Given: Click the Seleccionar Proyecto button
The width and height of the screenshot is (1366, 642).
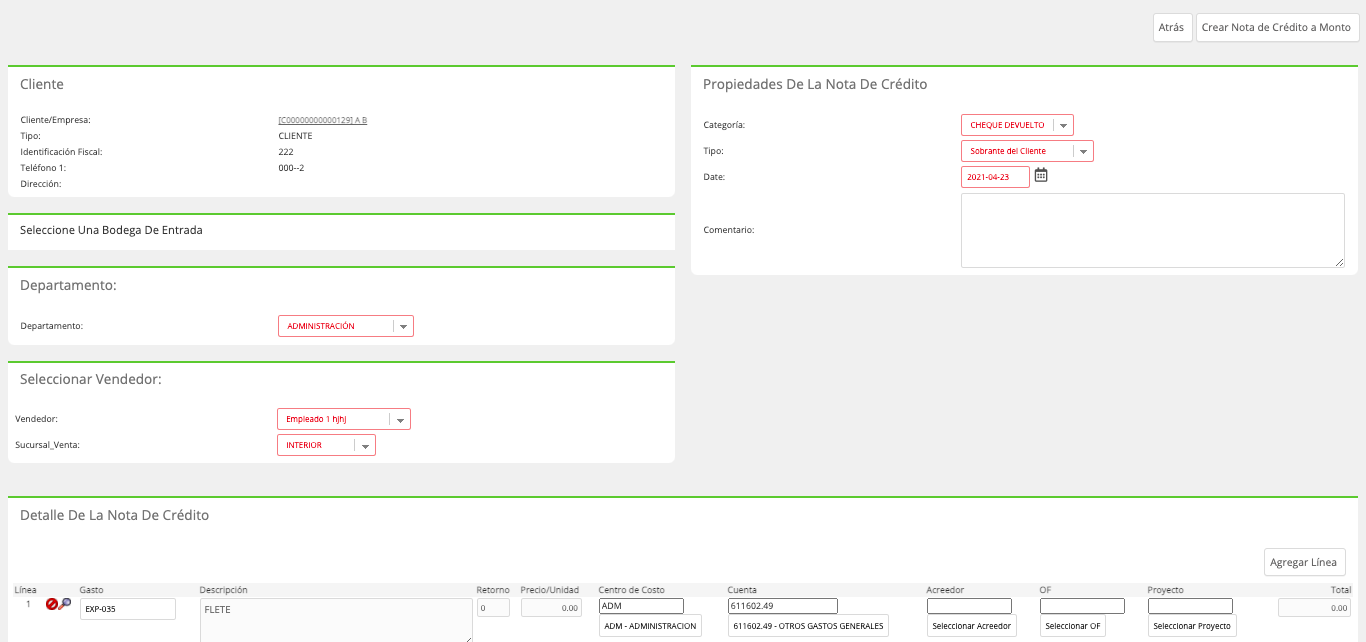Looking at the screenshot, I should pos(1192,626).
